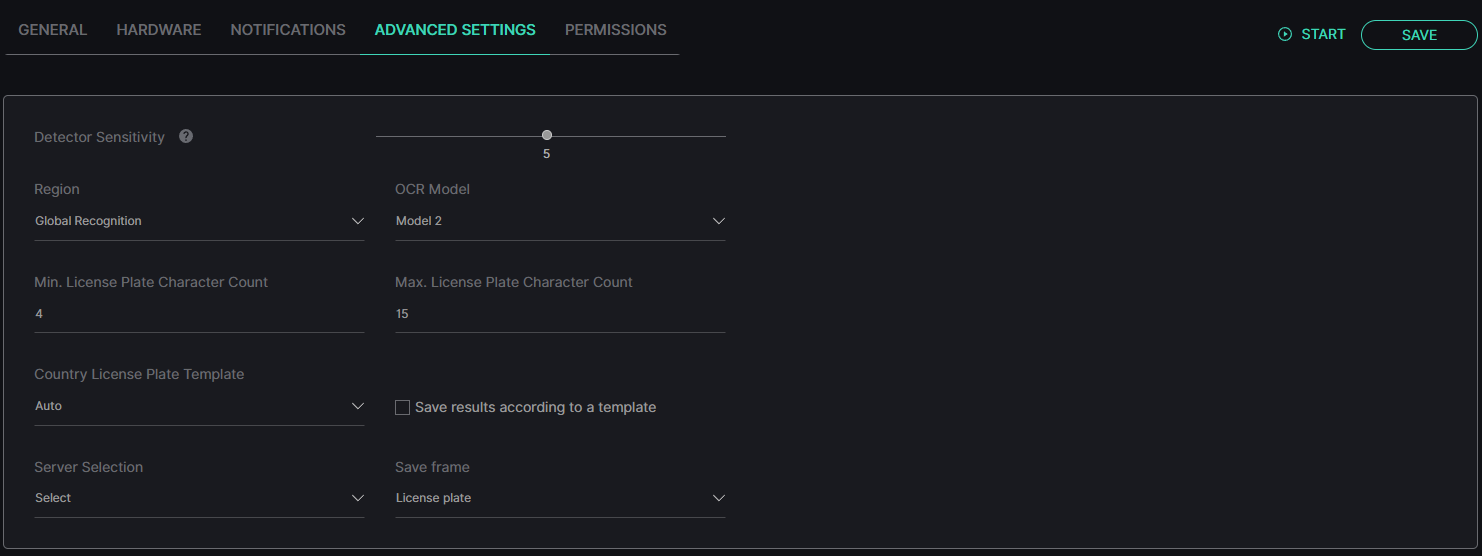Viewport: 1482px width, 556px height.
Task: Switch to the General tab
Action: tap(53, 30)
